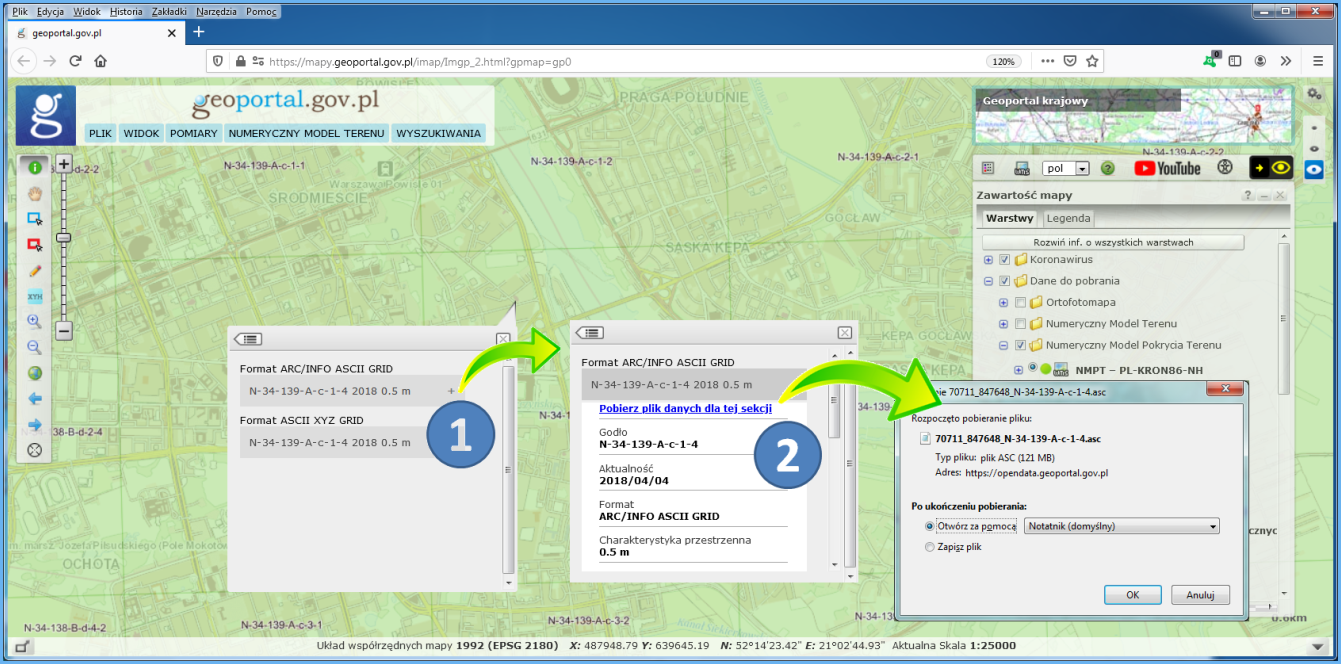This screenshot has width=1341, height=664.
Task: Cancel download with the Anuluj button
Action: pos(1200,594)
